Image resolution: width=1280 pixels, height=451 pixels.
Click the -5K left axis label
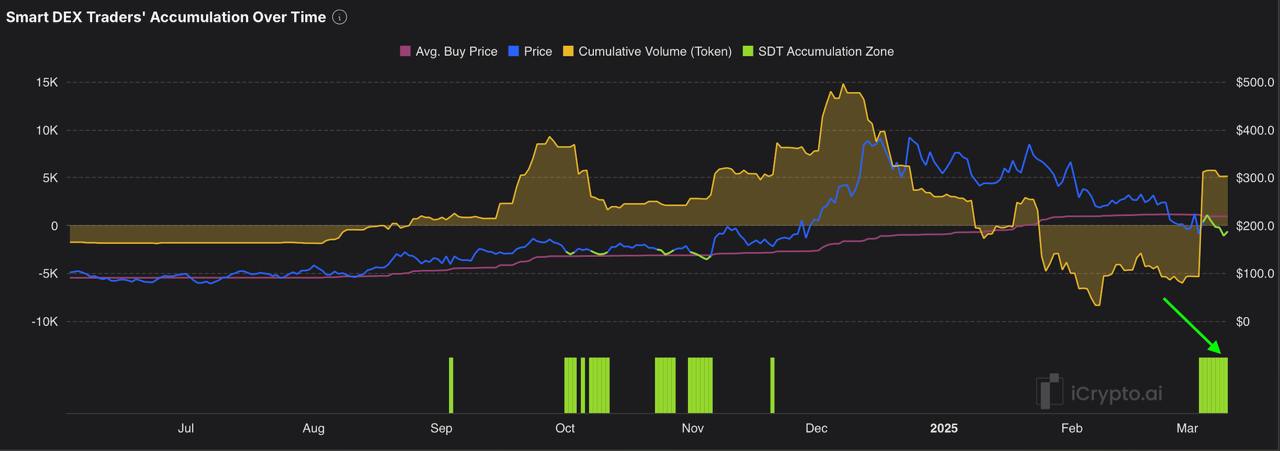pos(48,274)
